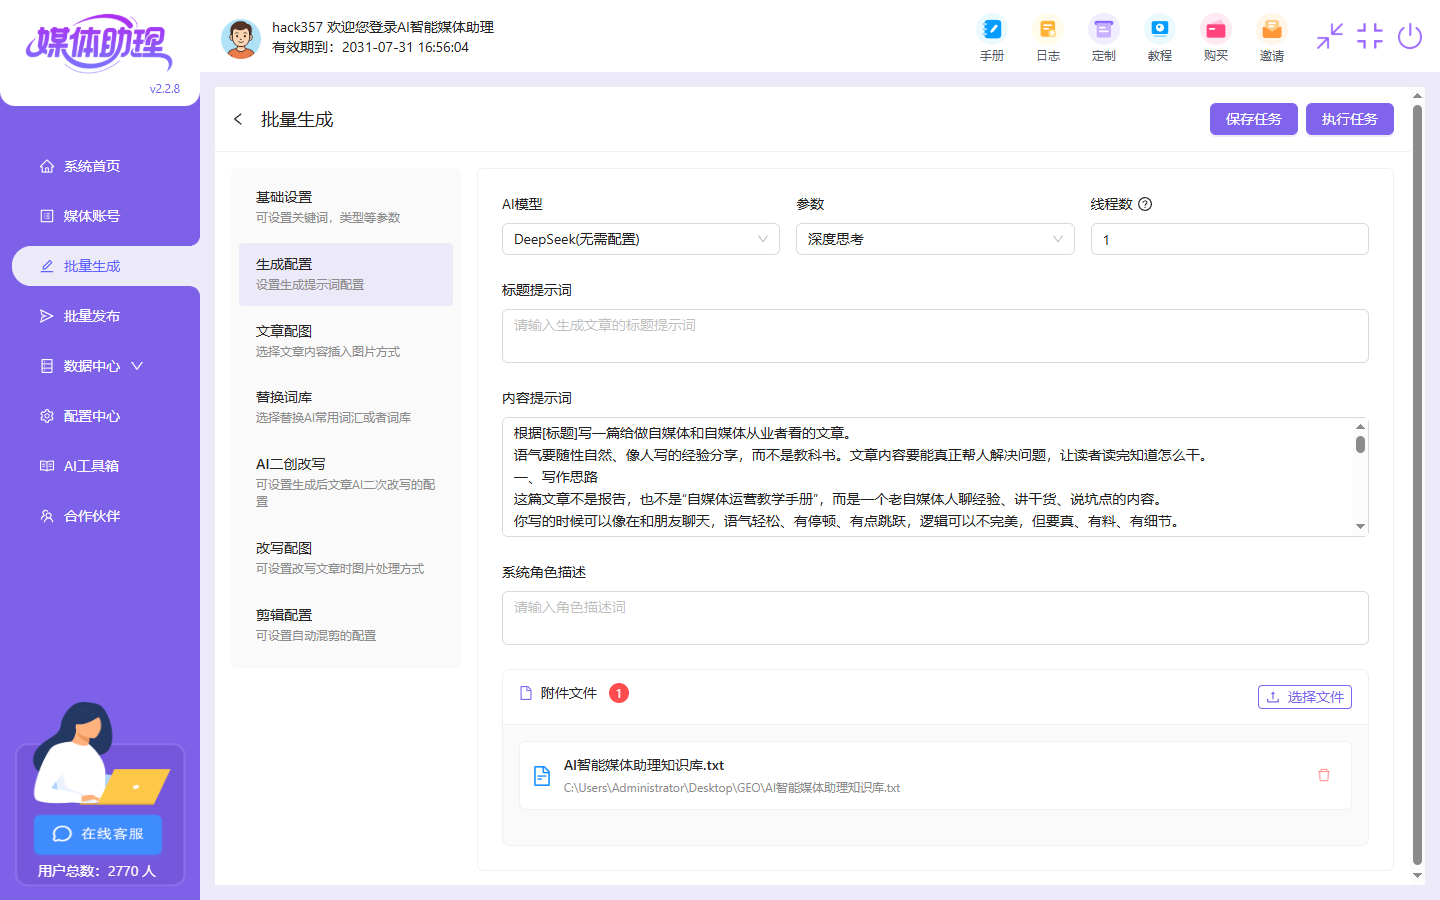Open the 参数 深度思考 dropdown

(935, 239)
